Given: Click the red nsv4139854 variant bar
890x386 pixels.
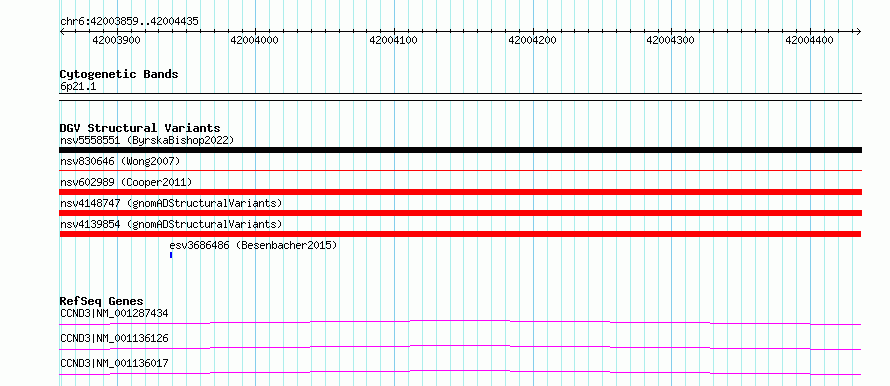Looking at the screenshot, I should pos(460,234).
